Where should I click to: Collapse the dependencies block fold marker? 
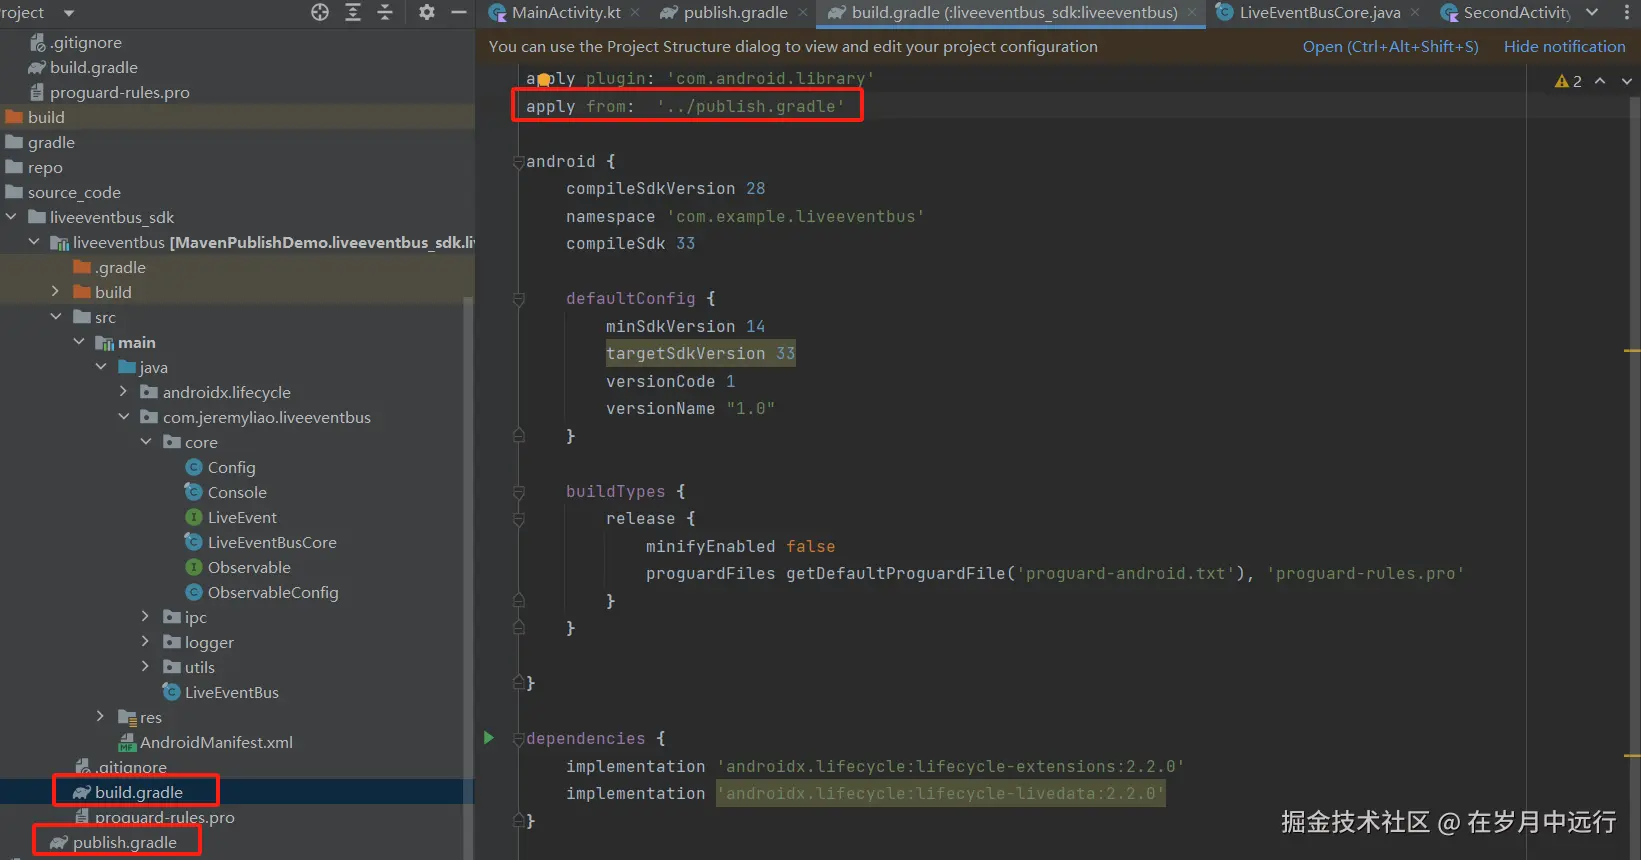pos(518,739)
